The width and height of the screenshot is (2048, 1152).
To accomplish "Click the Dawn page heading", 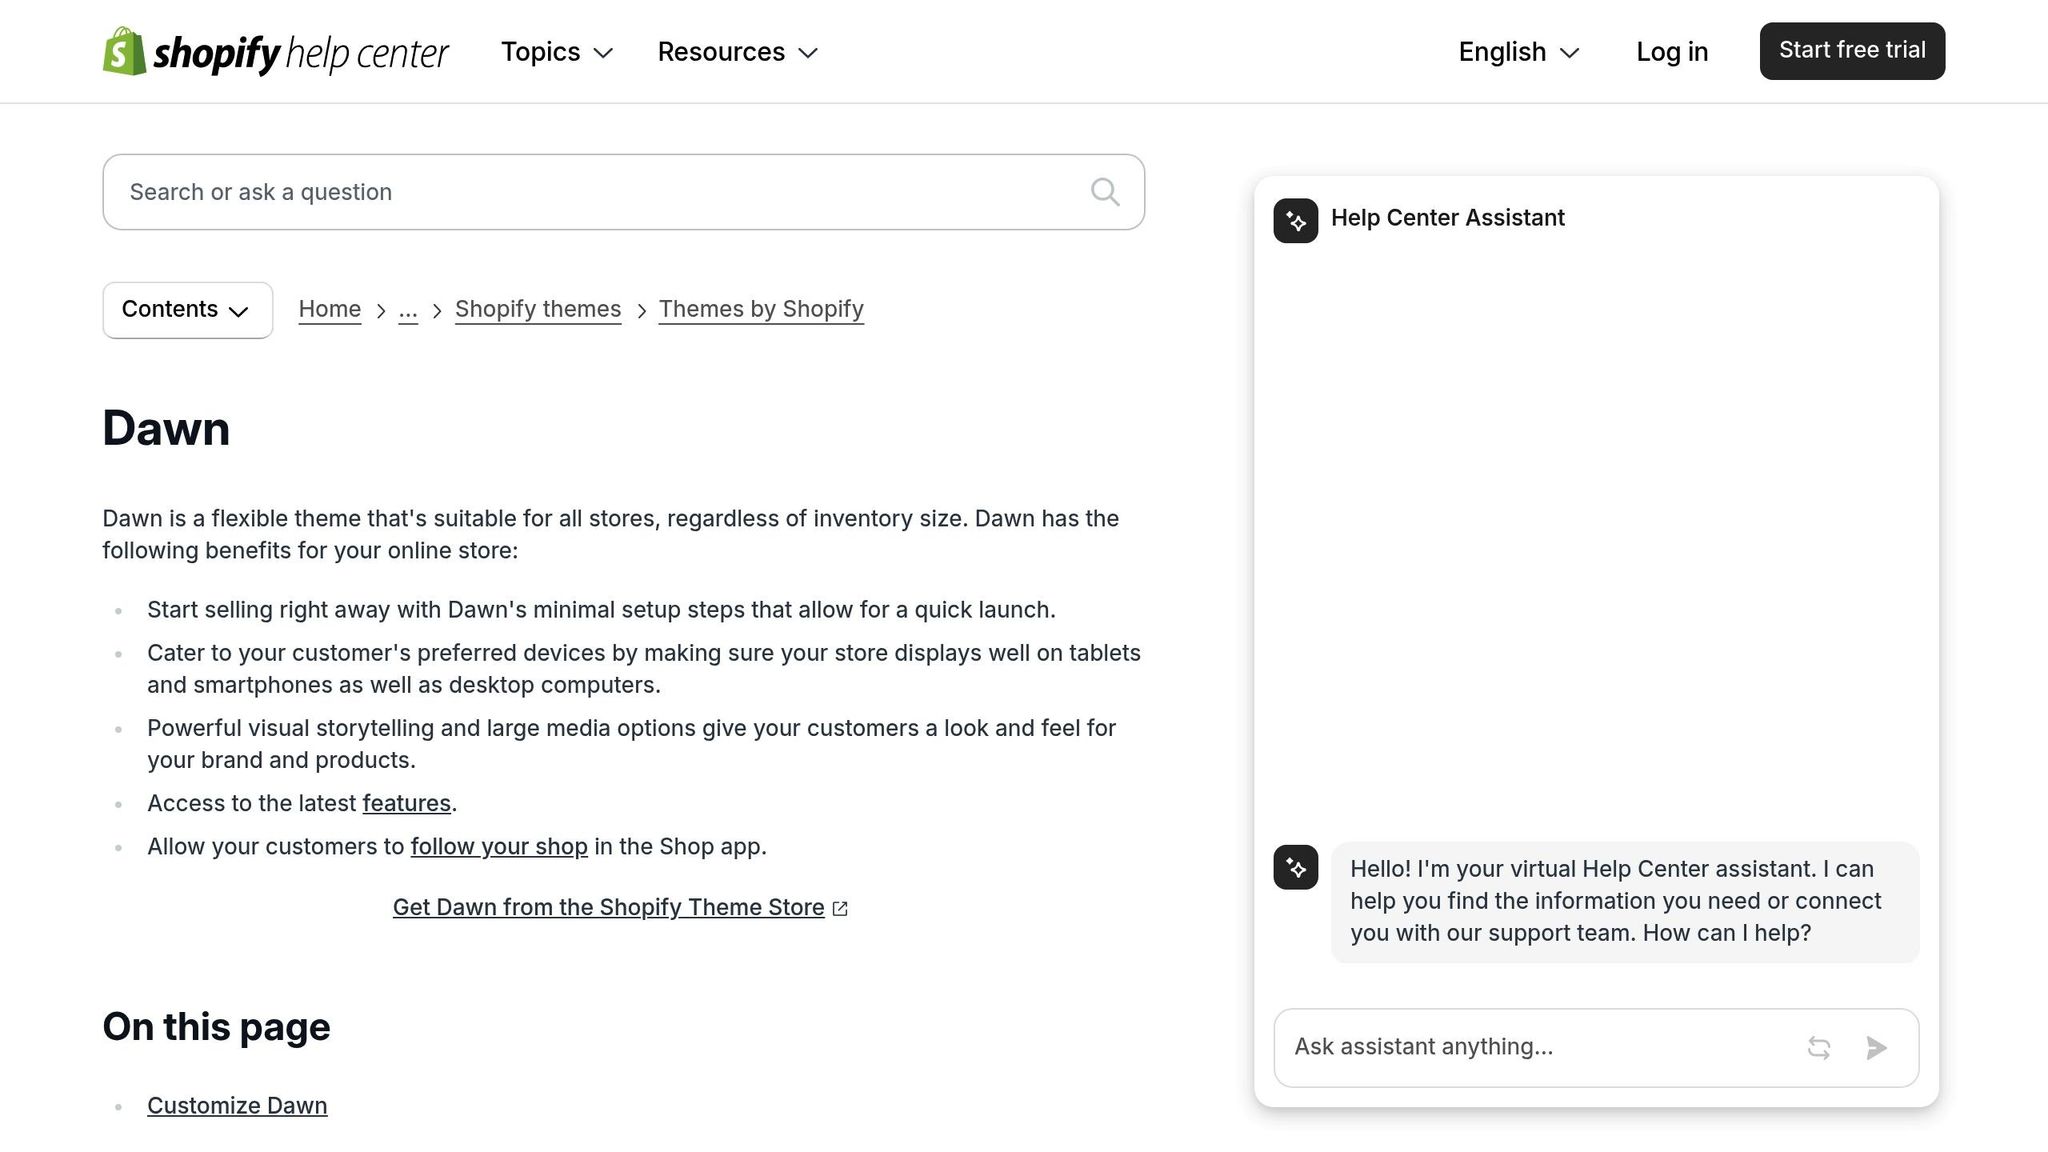I will (166, 428).
